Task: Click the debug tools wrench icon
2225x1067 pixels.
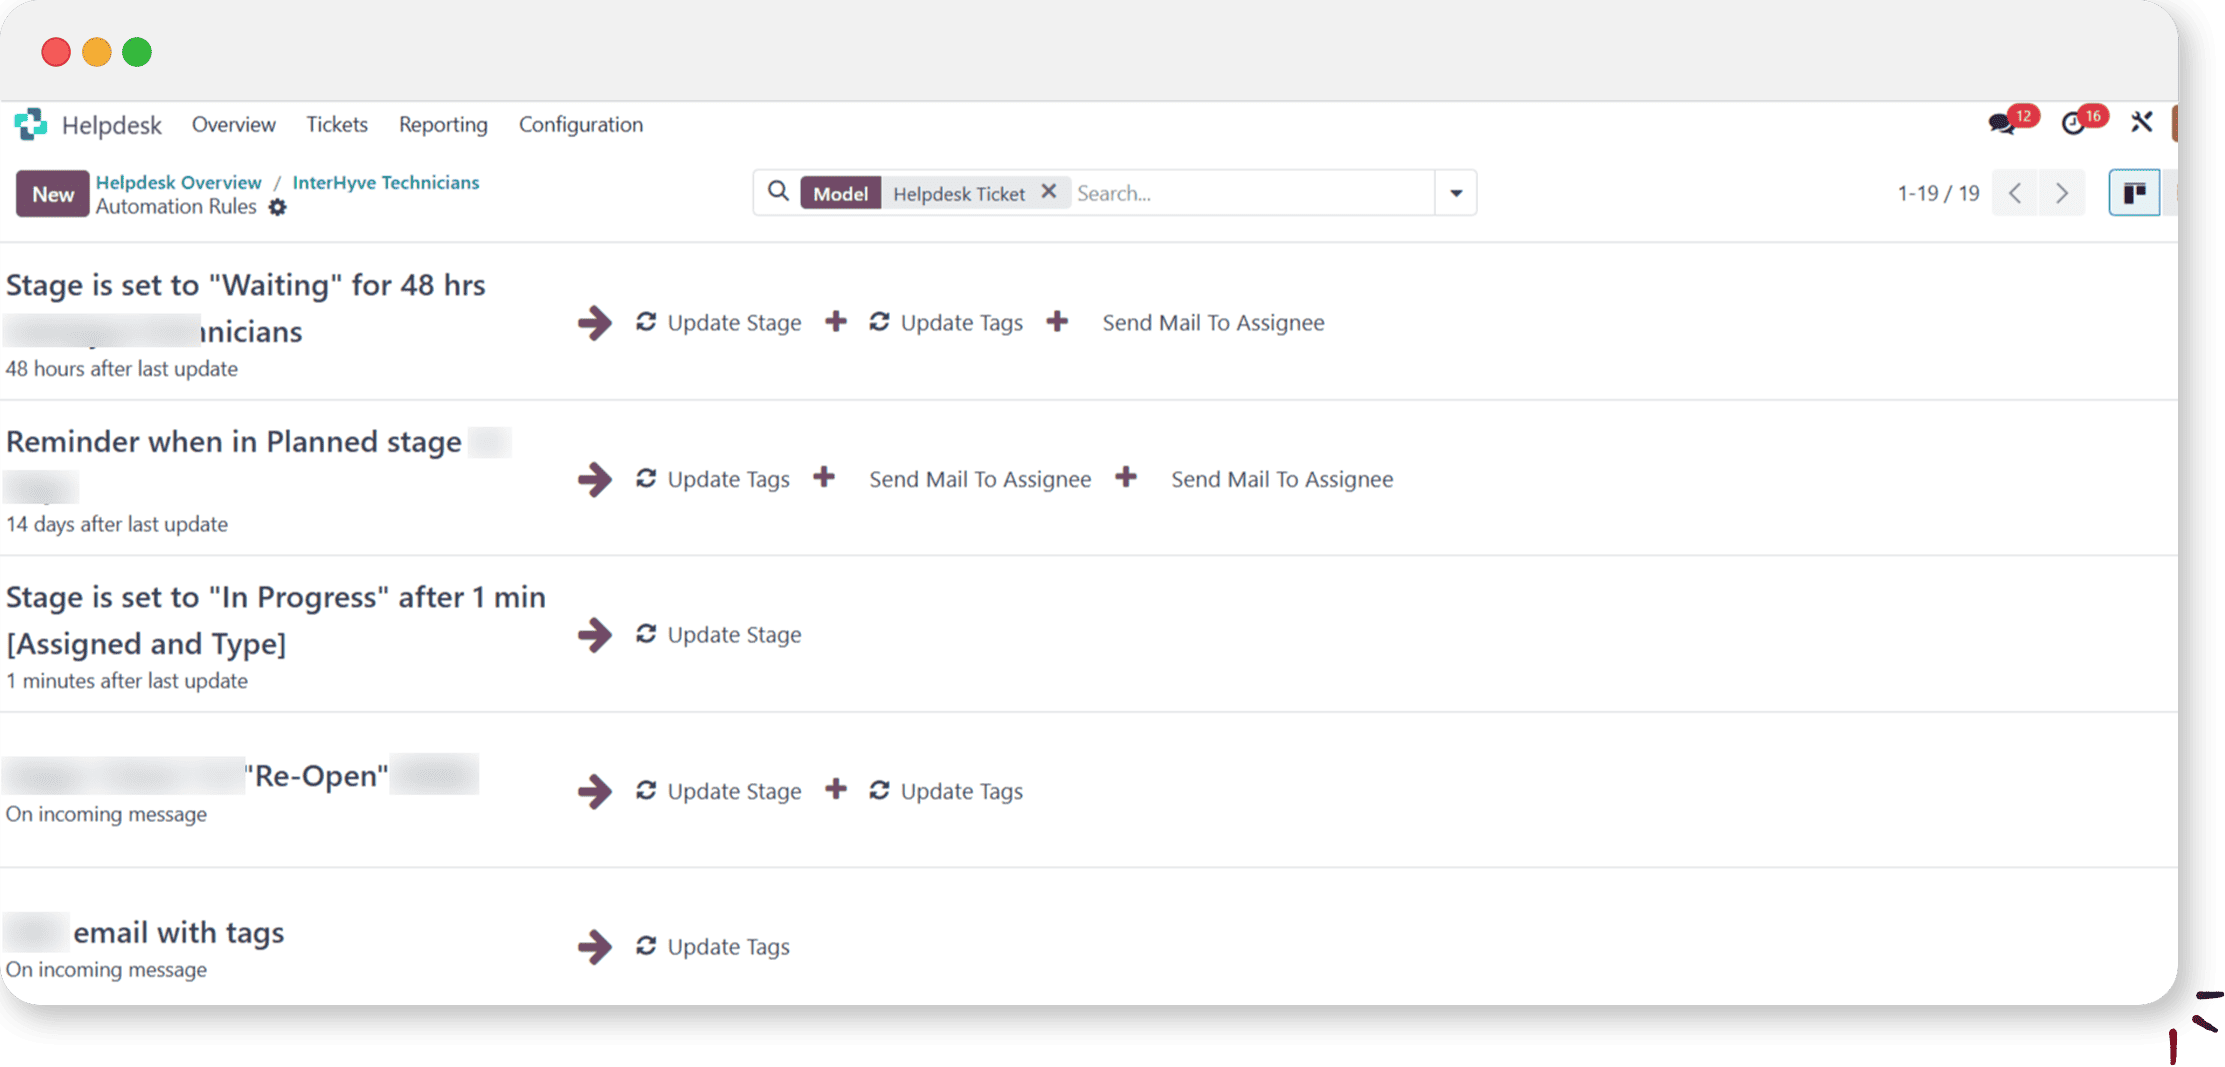Action: click(x=2141, y=122)
